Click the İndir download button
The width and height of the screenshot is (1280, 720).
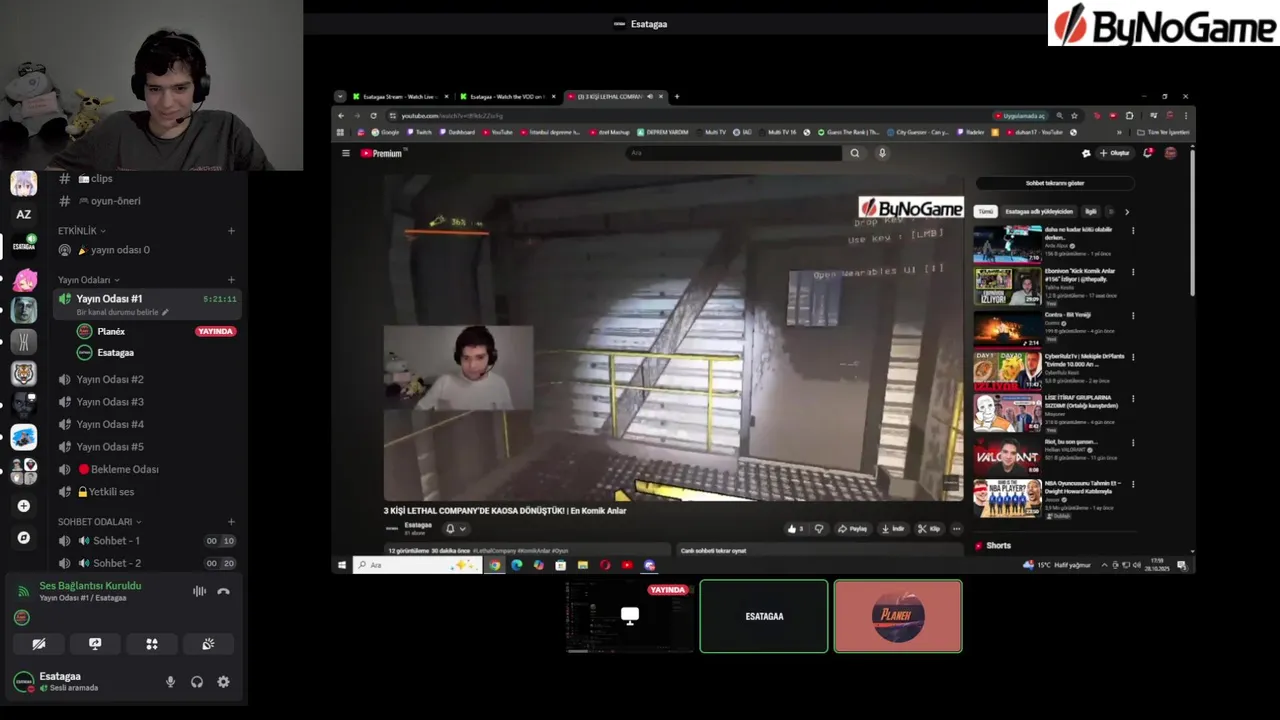894,529
